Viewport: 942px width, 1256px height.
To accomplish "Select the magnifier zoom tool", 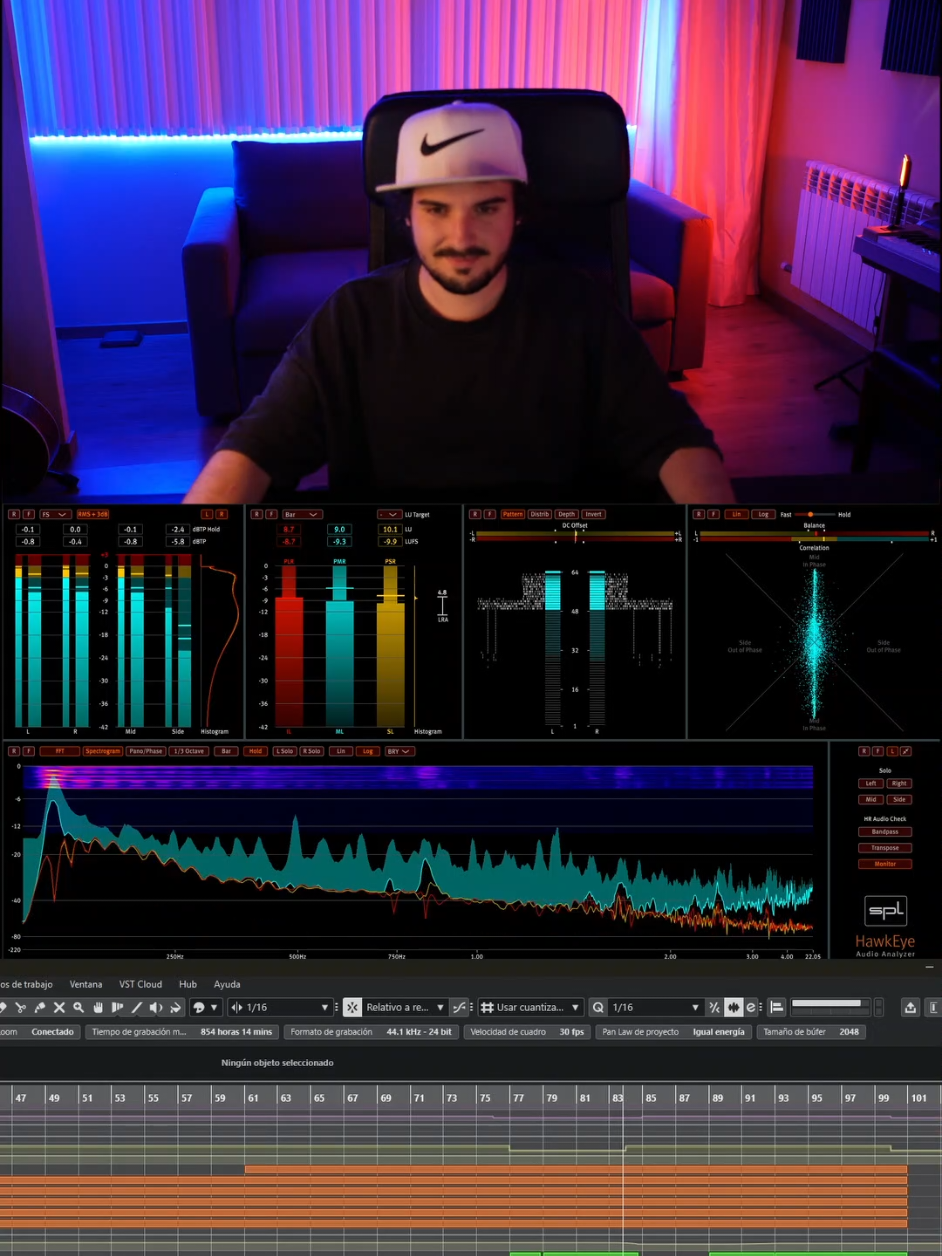I will click(78, 1007).
